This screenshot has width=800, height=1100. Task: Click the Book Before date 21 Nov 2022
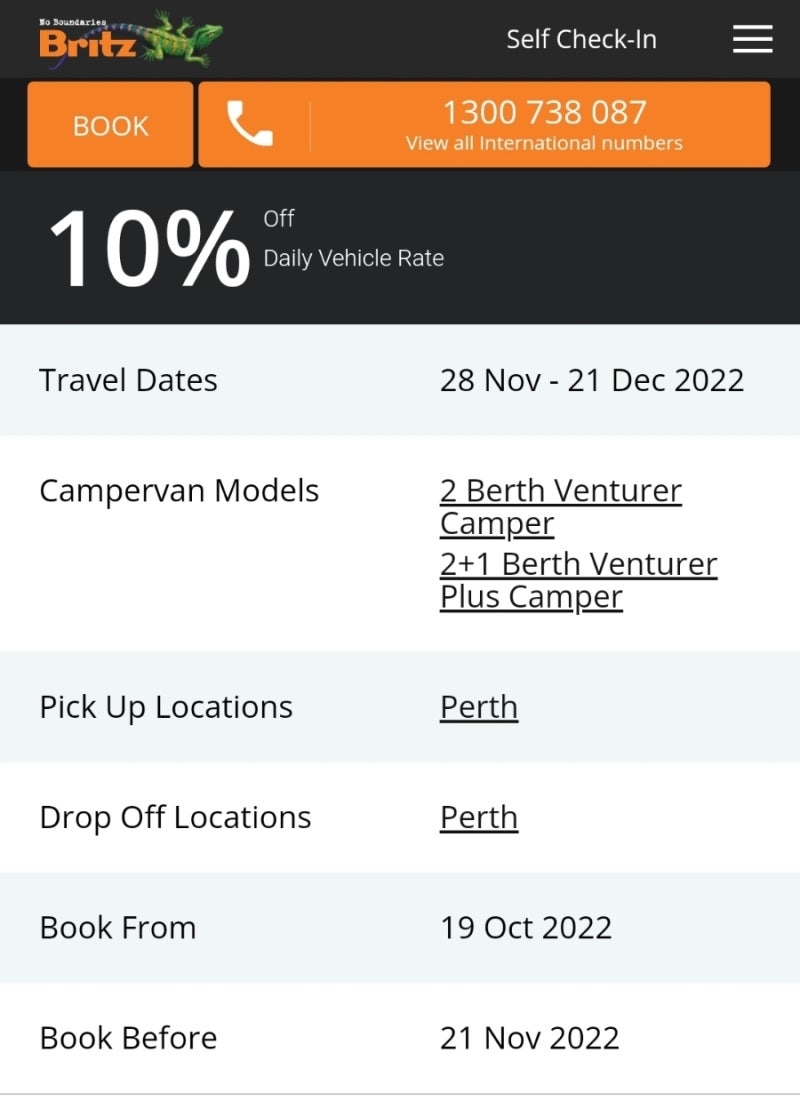[x=529, y=1038]
